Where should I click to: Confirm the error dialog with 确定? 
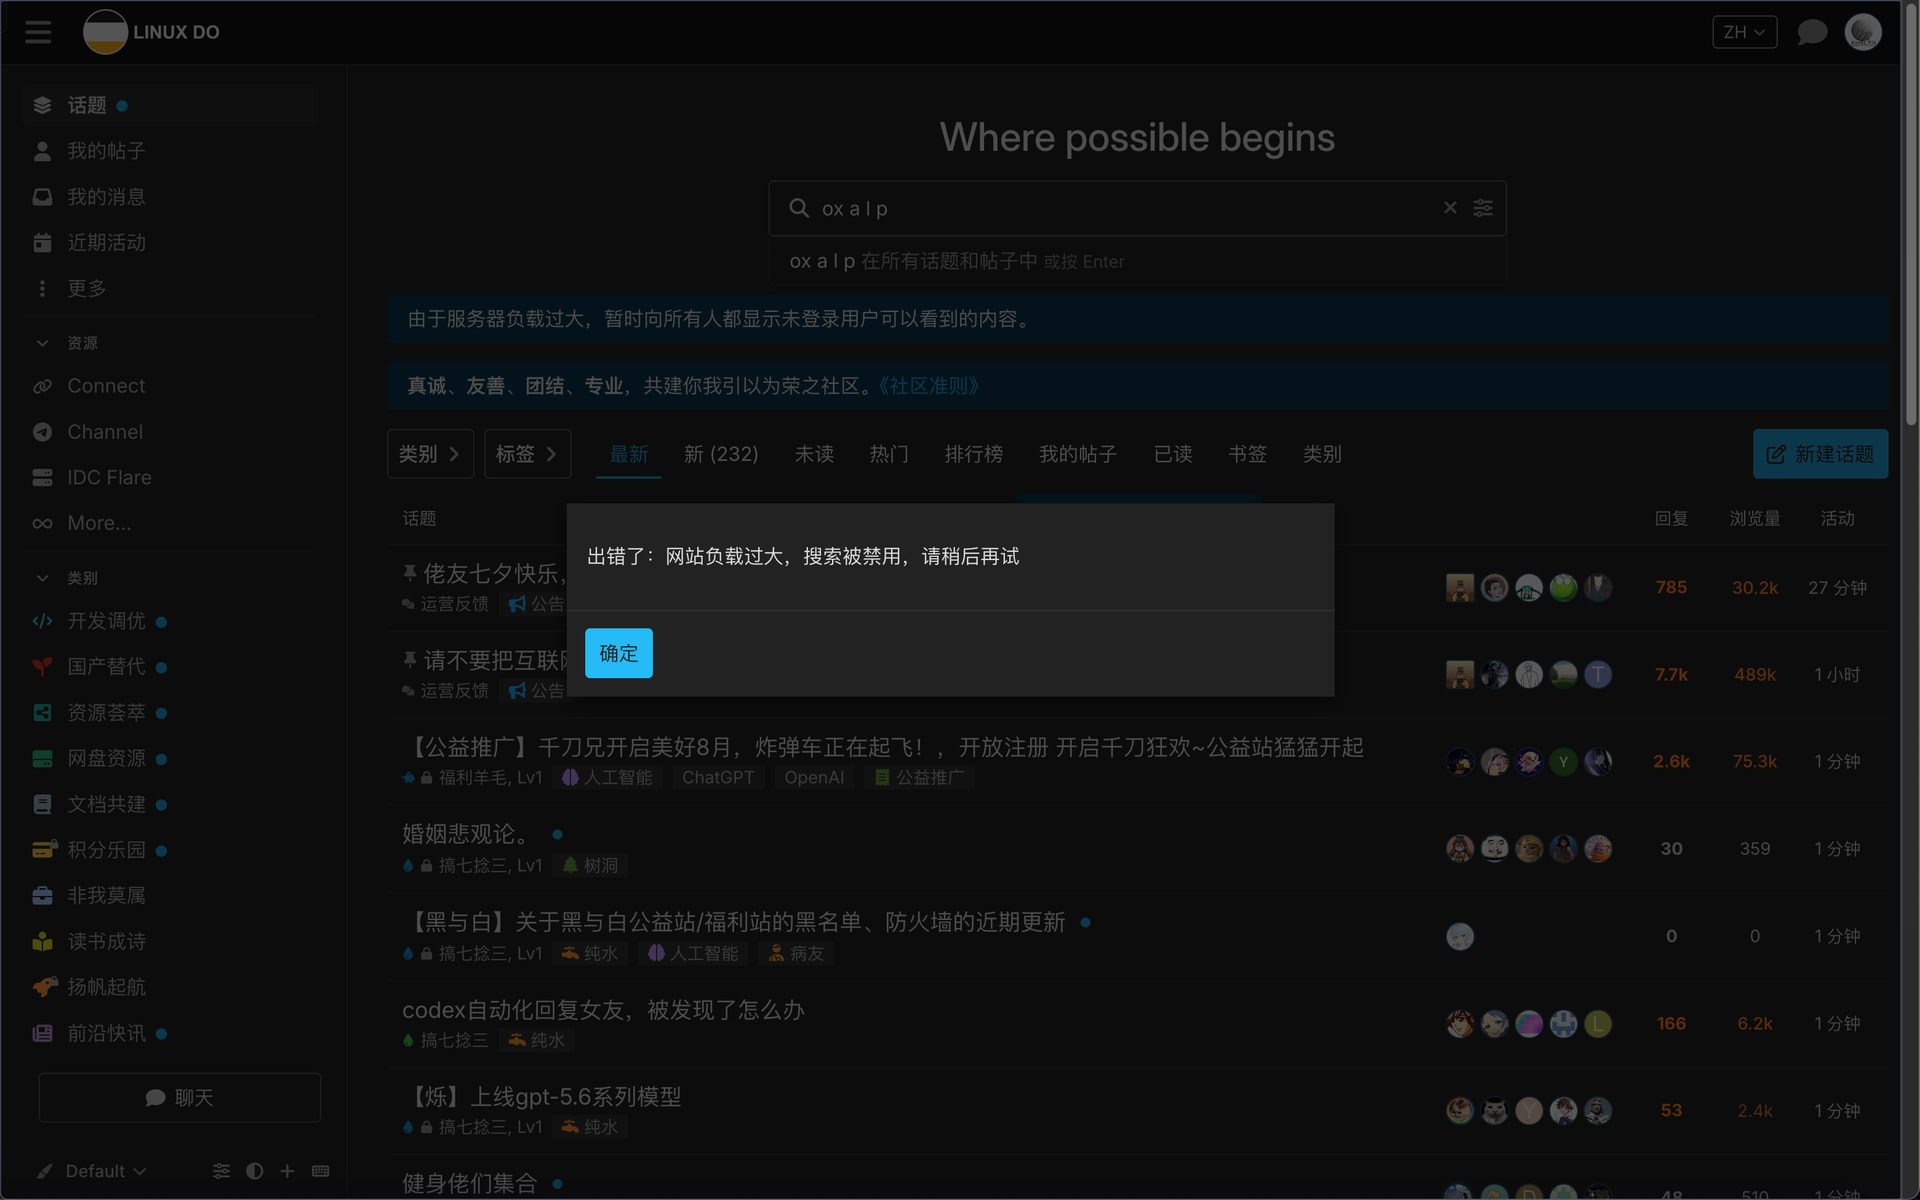[619, 653]
